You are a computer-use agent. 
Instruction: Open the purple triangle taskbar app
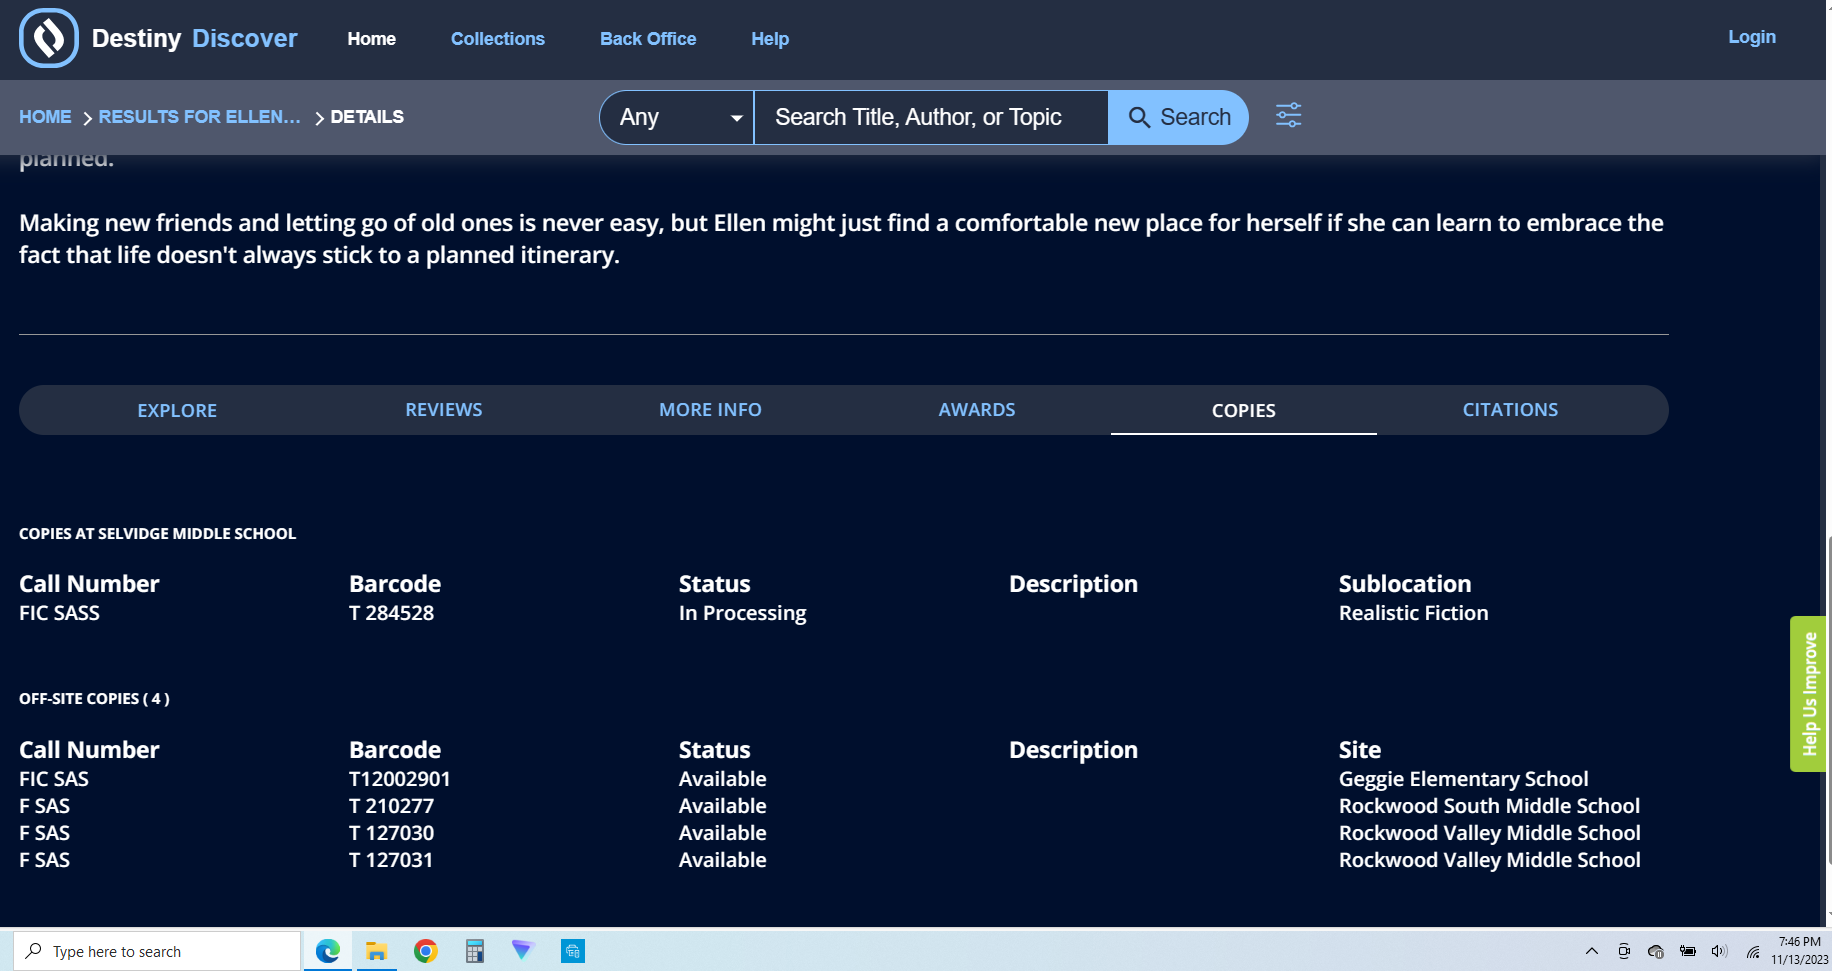click(x=523, y=950)
